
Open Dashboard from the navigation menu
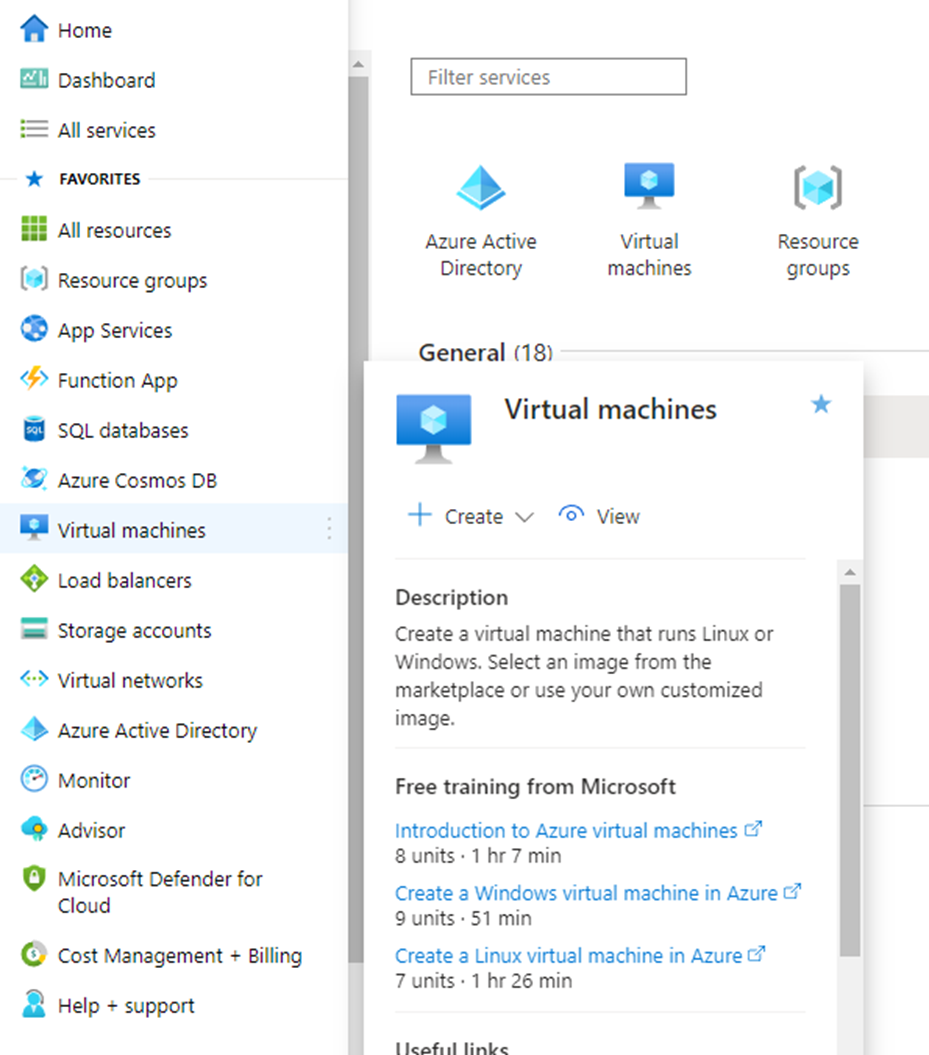[x=105, y=80]
